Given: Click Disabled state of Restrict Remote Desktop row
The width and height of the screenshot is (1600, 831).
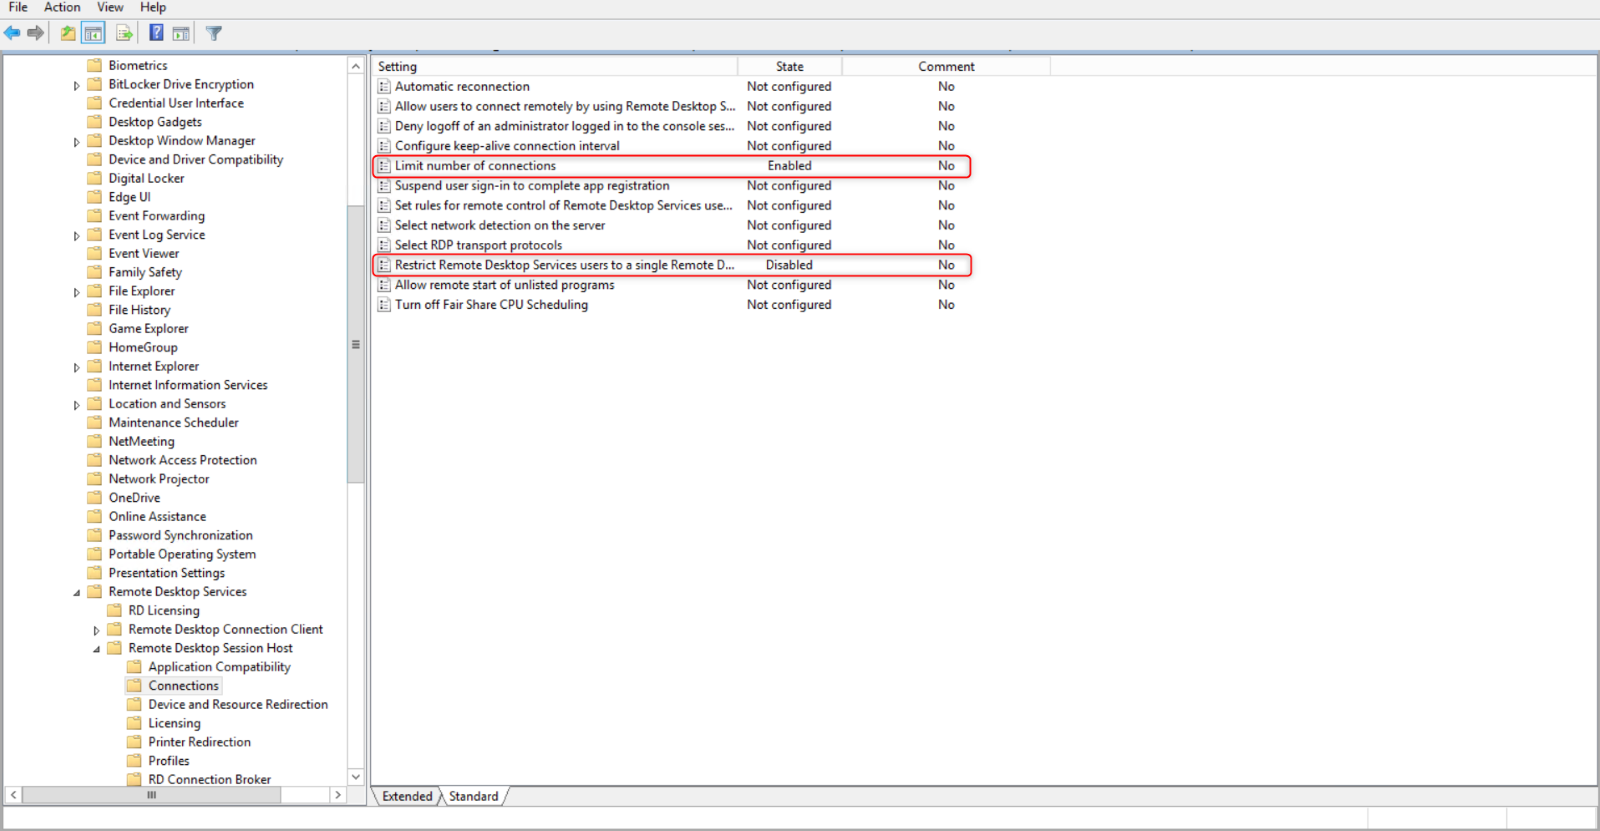Looking at the screenshot, I should (789, 265).
